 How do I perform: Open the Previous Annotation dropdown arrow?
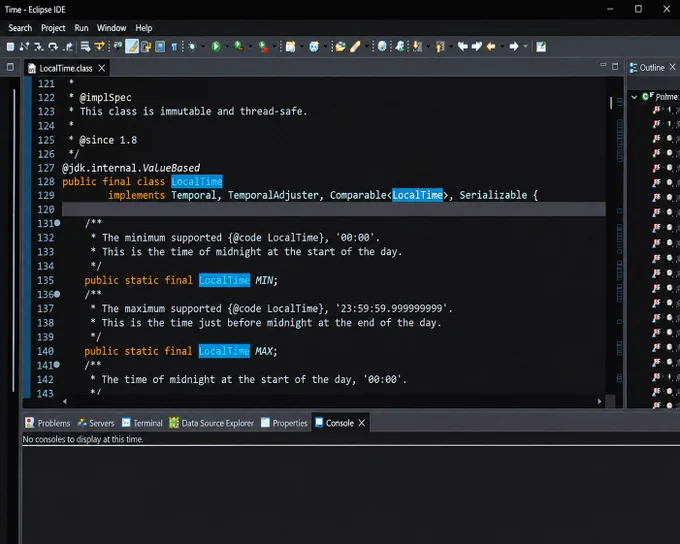(451, 47)
